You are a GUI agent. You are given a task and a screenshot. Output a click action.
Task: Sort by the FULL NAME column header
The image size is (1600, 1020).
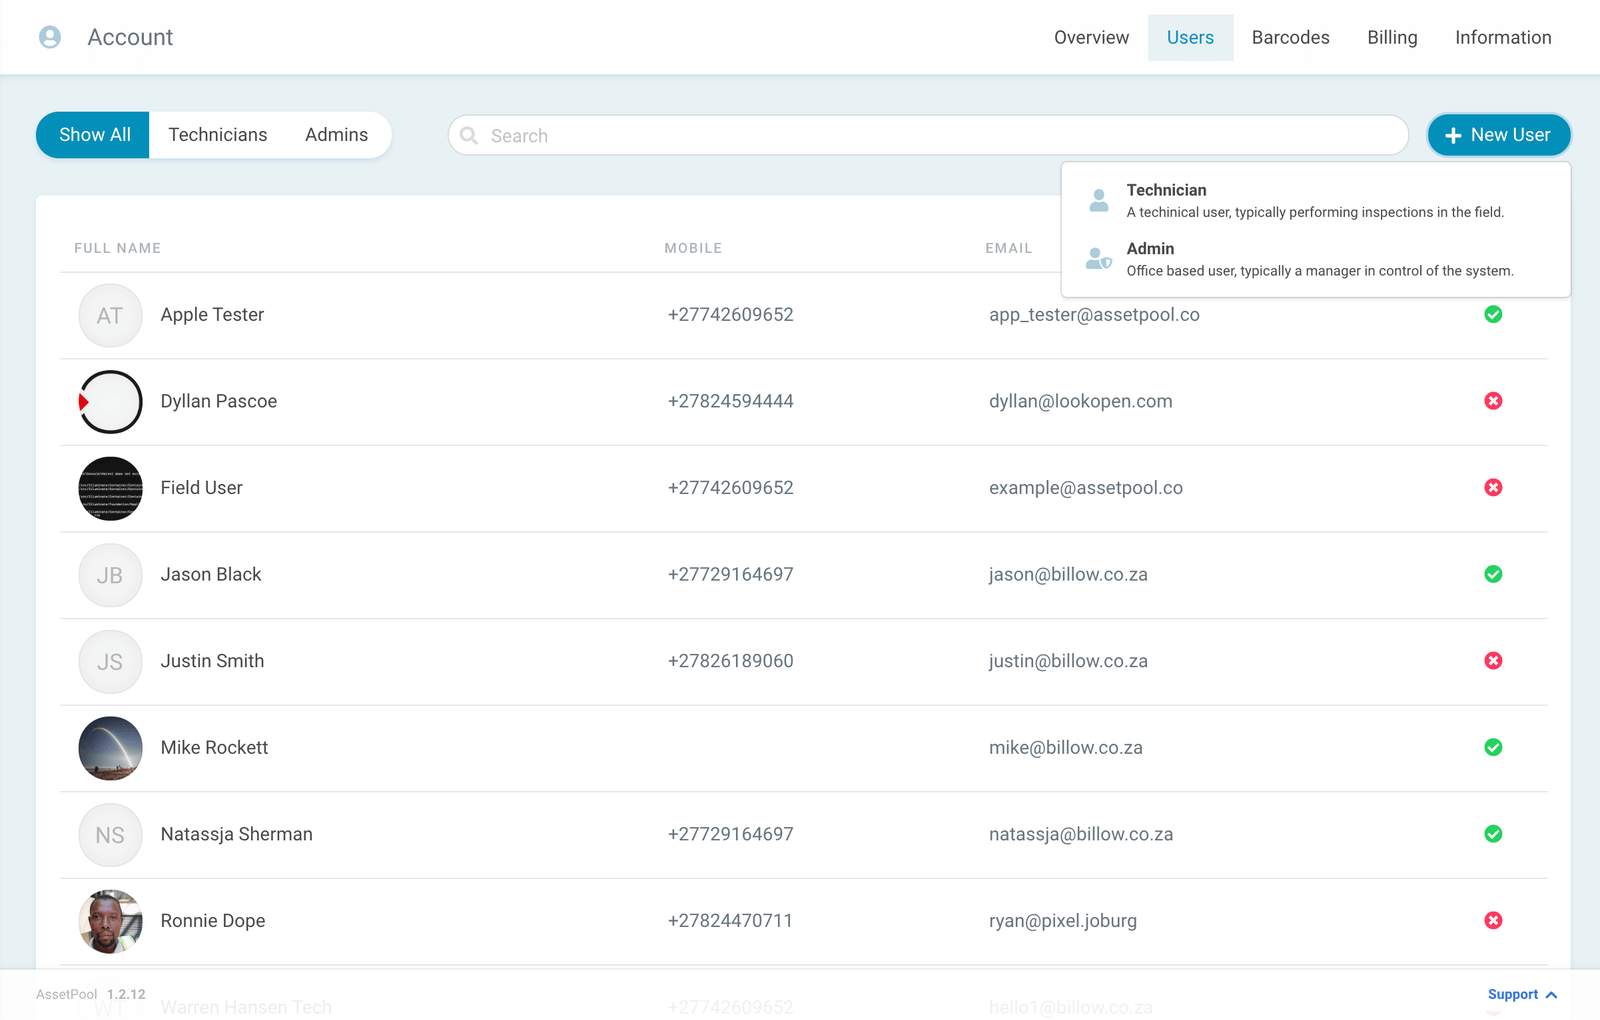tap(117, 248)
